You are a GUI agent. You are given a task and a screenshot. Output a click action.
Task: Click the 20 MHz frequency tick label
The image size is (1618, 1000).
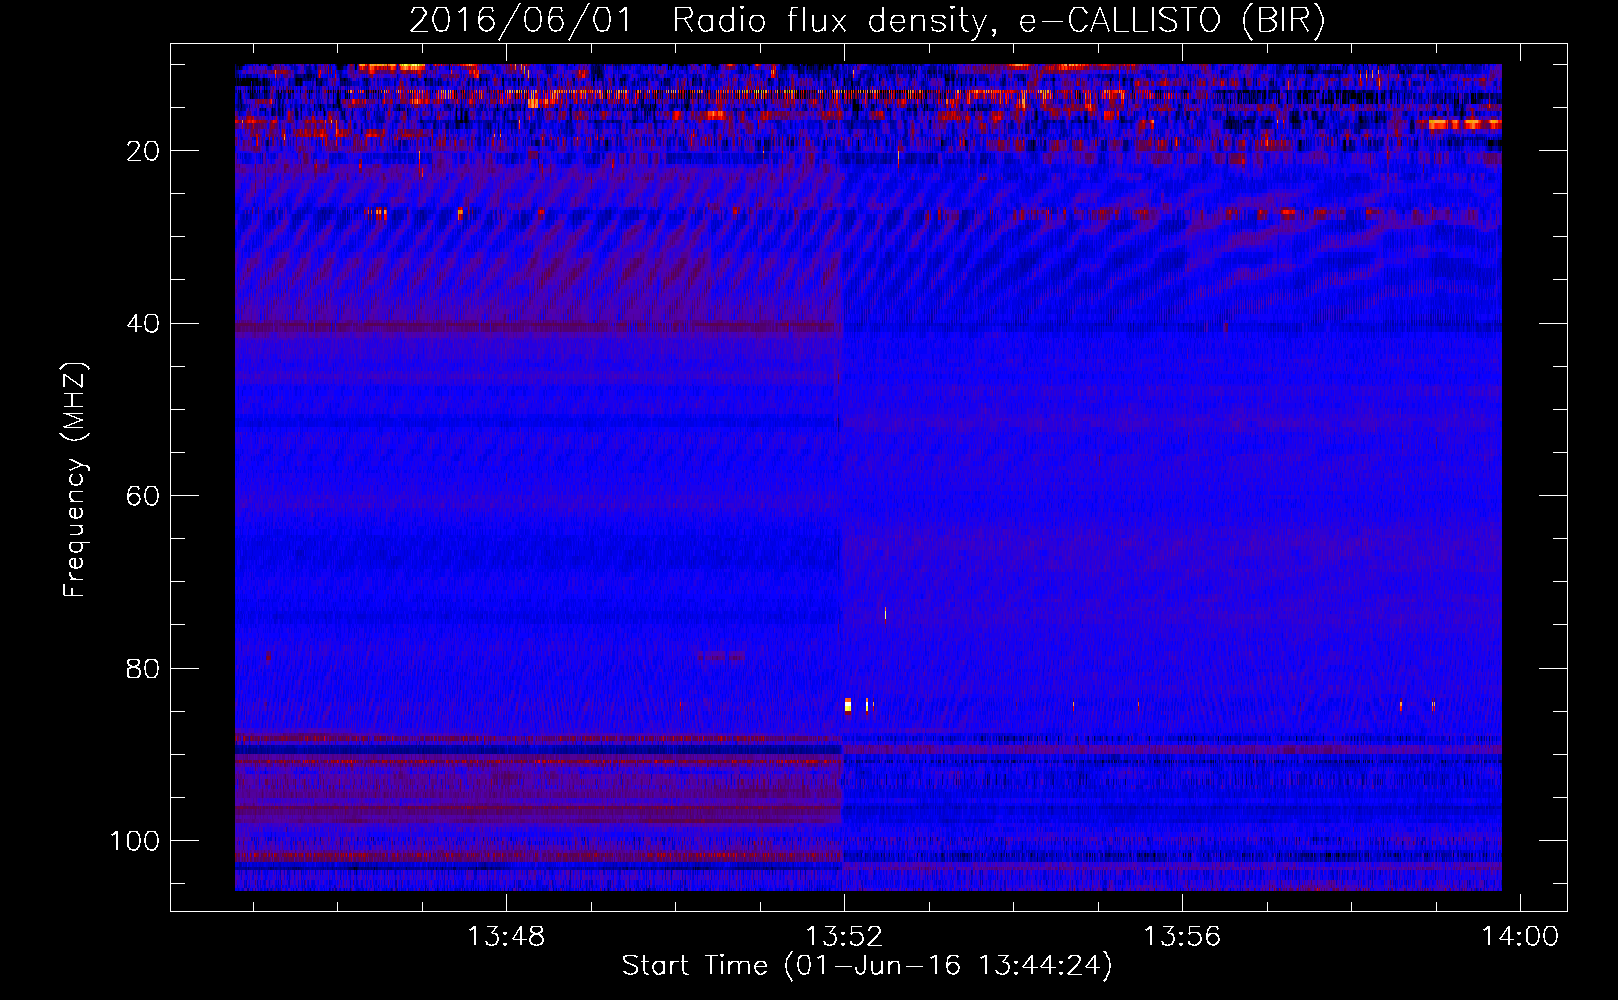143,151
